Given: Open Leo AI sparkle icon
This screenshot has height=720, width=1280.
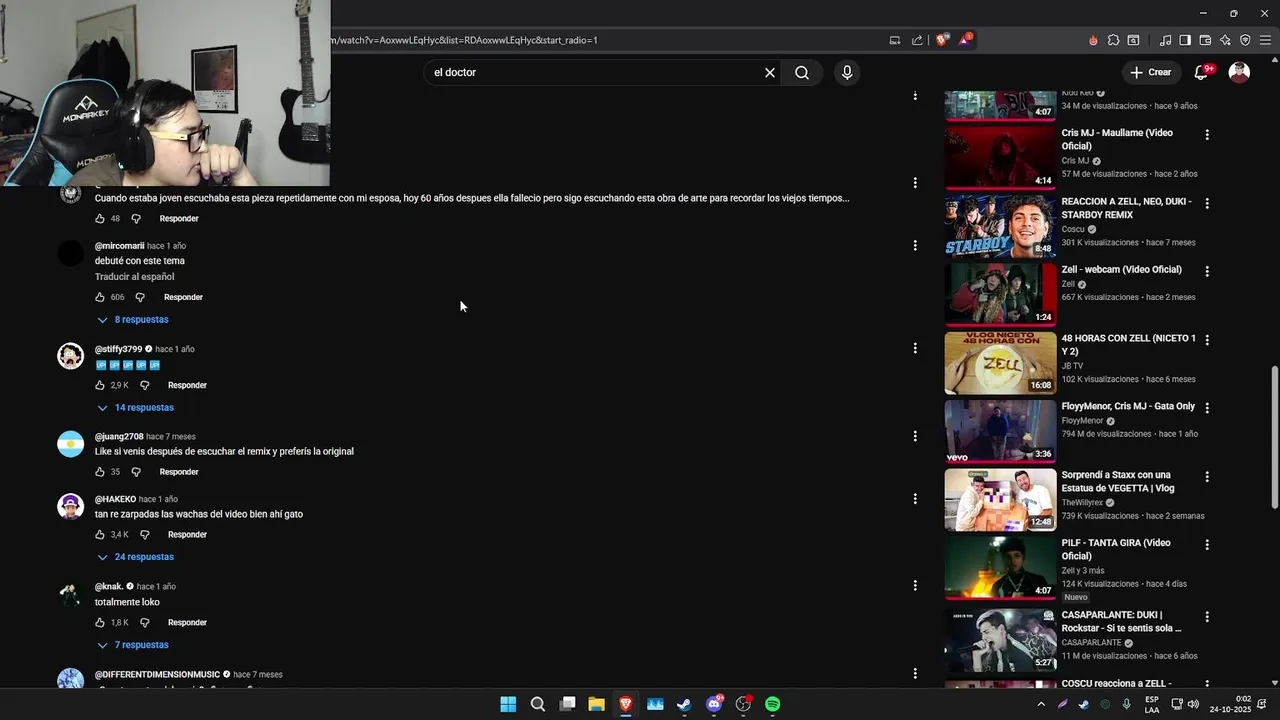Looking at the screenshot, I should (1225, 40).
